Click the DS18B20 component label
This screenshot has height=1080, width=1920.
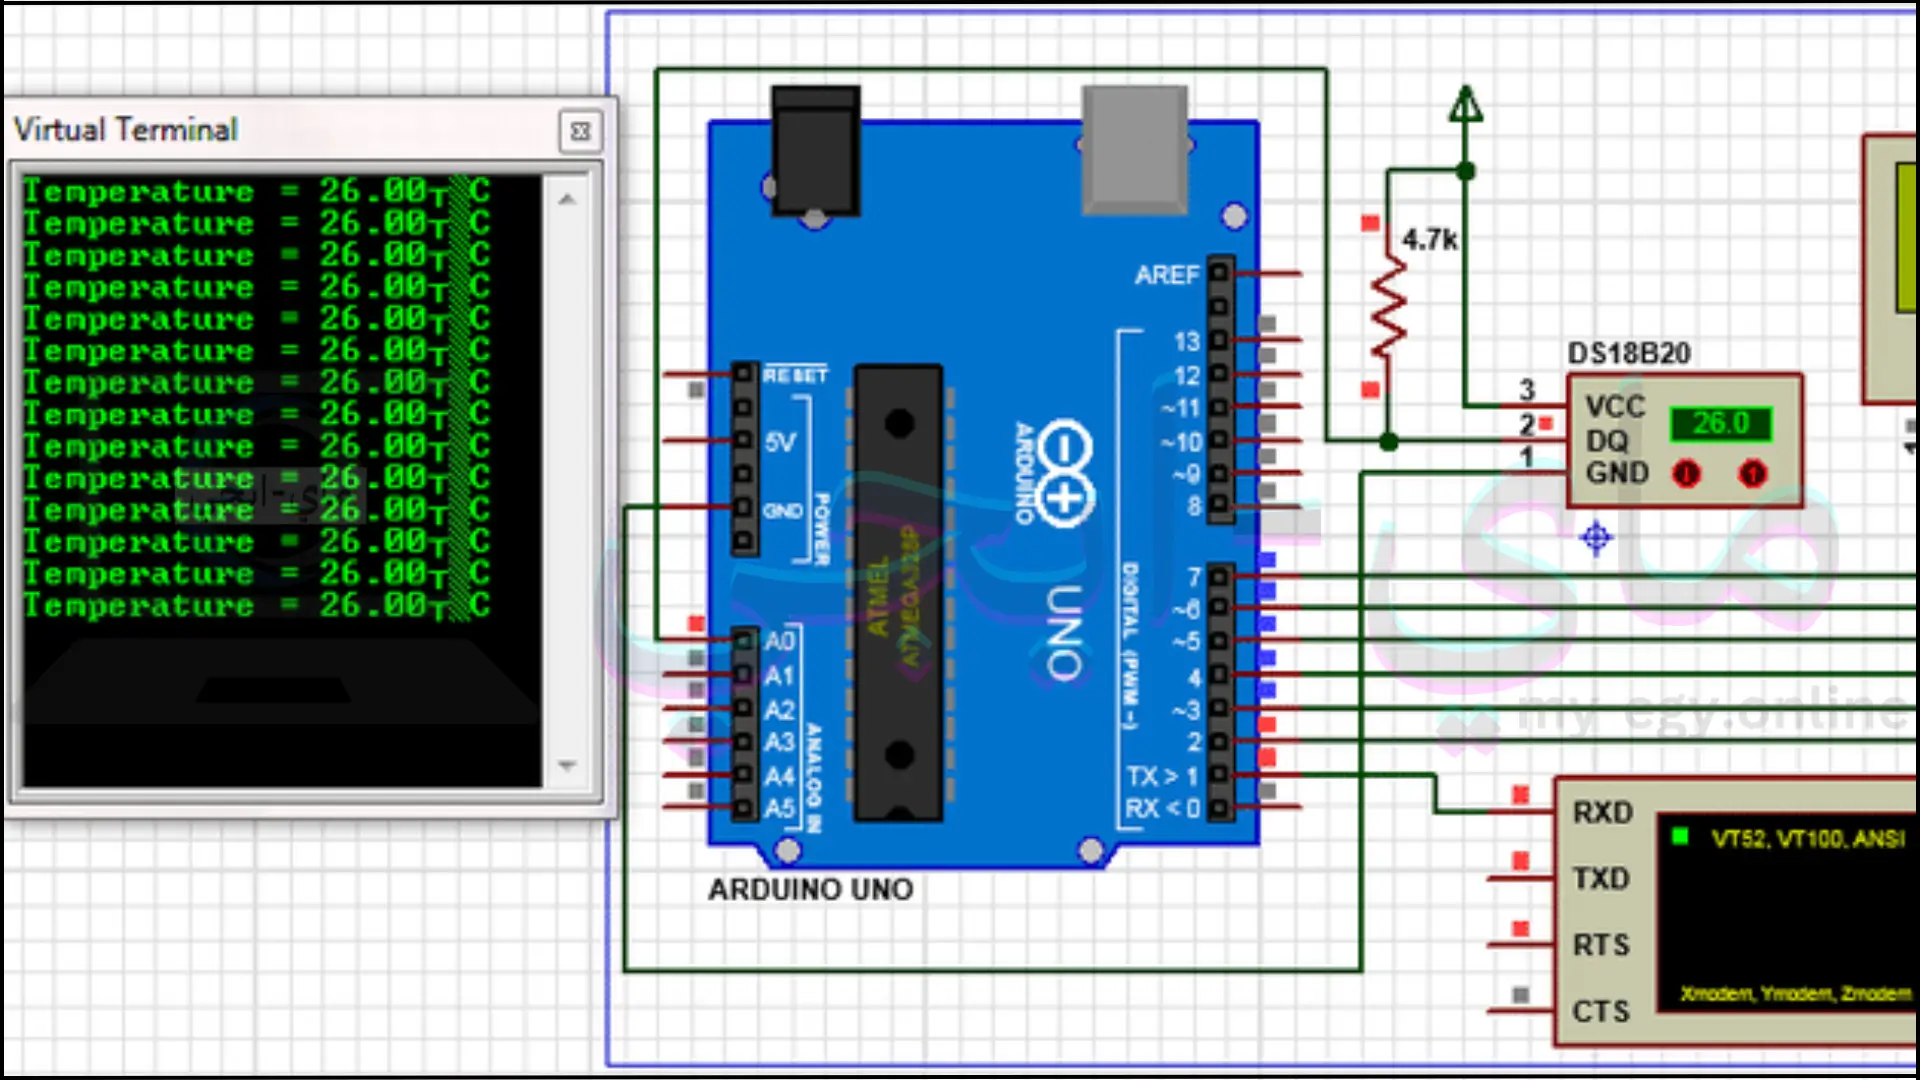pyautogui.click(x=1629, y=353)
